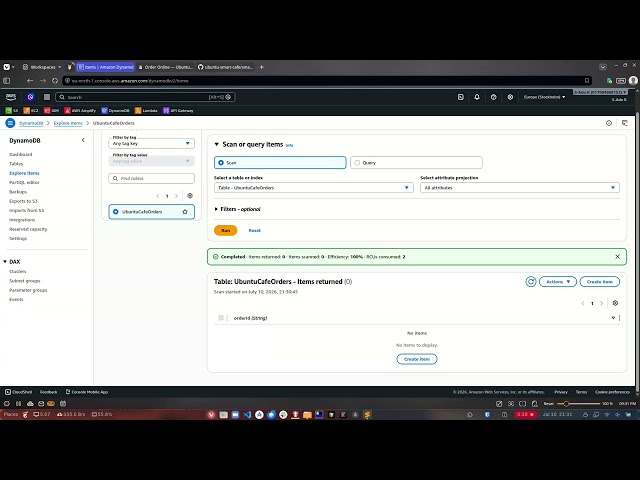Open the Filter by tag value dropdown
640x480 pixels.
click(x=151, y=161)
